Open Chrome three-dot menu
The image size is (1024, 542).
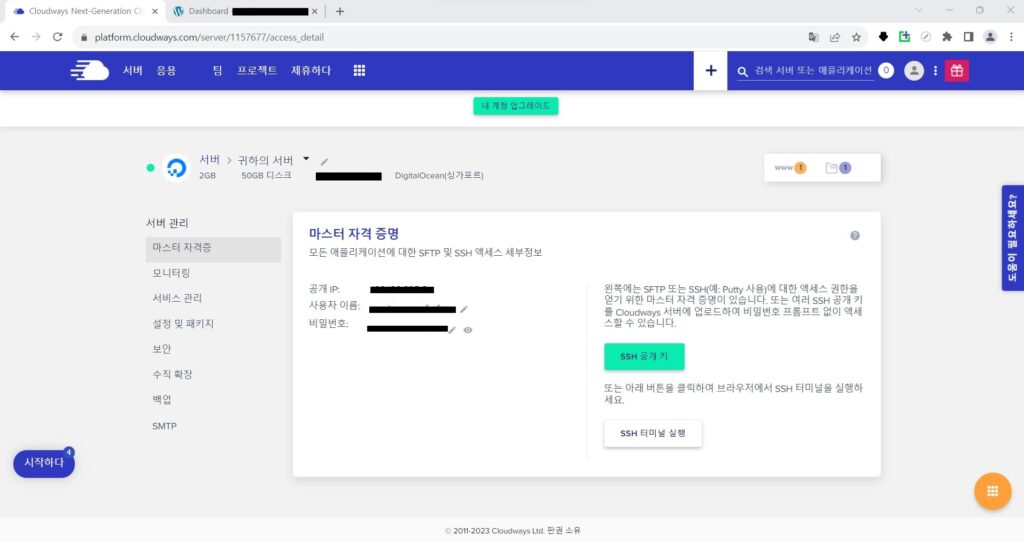1011,37
